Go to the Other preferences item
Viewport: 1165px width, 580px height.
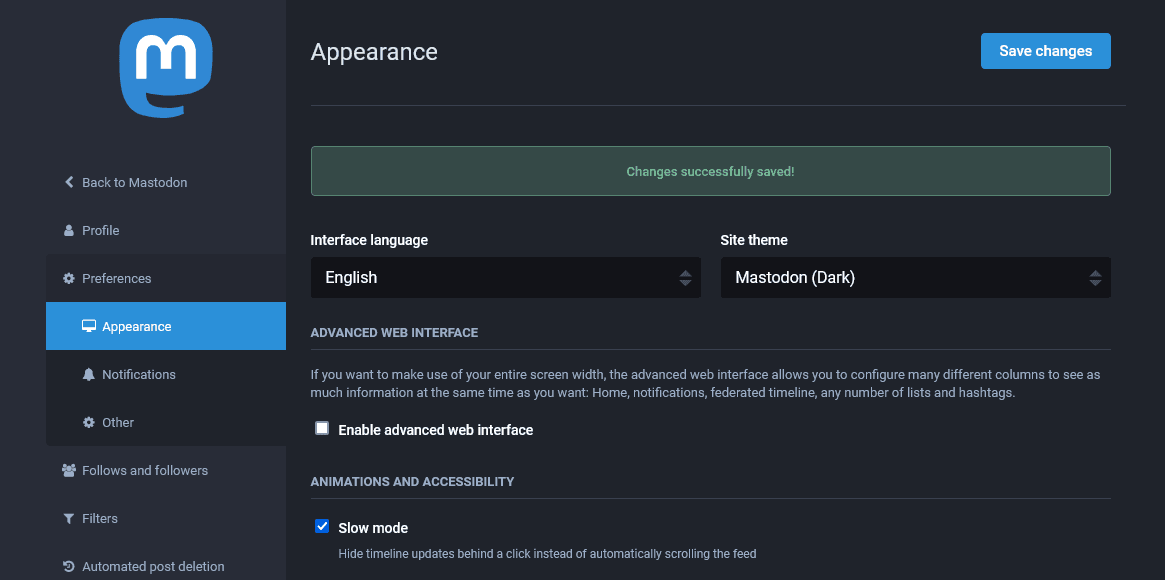pos(118,422)
